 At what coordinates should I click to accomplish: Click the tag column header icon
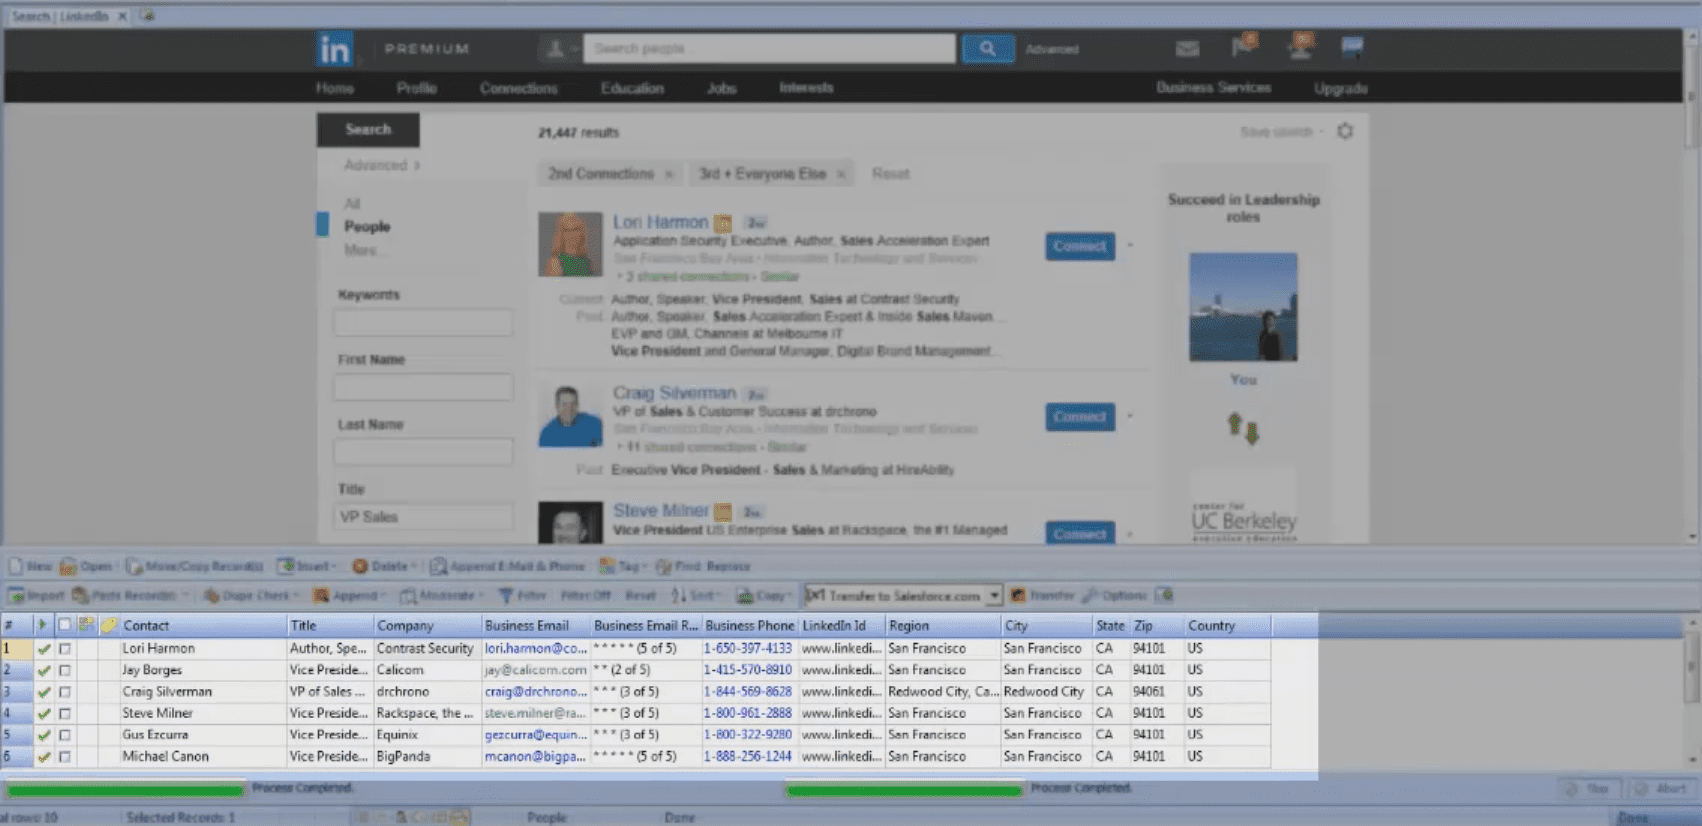[x=108, y=625]
